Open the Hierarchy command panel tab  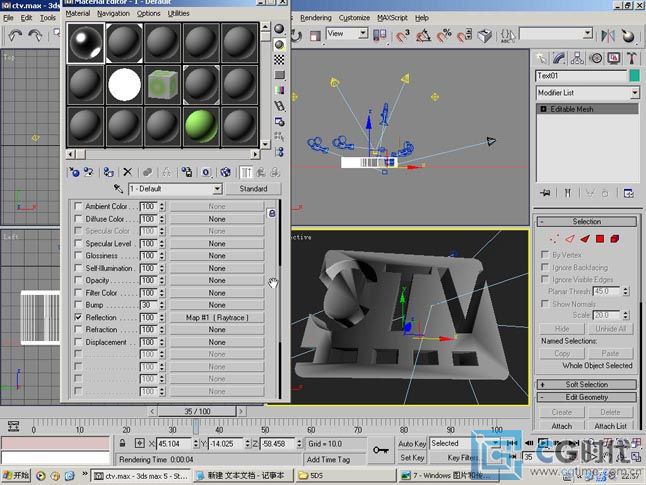[577, 59]
